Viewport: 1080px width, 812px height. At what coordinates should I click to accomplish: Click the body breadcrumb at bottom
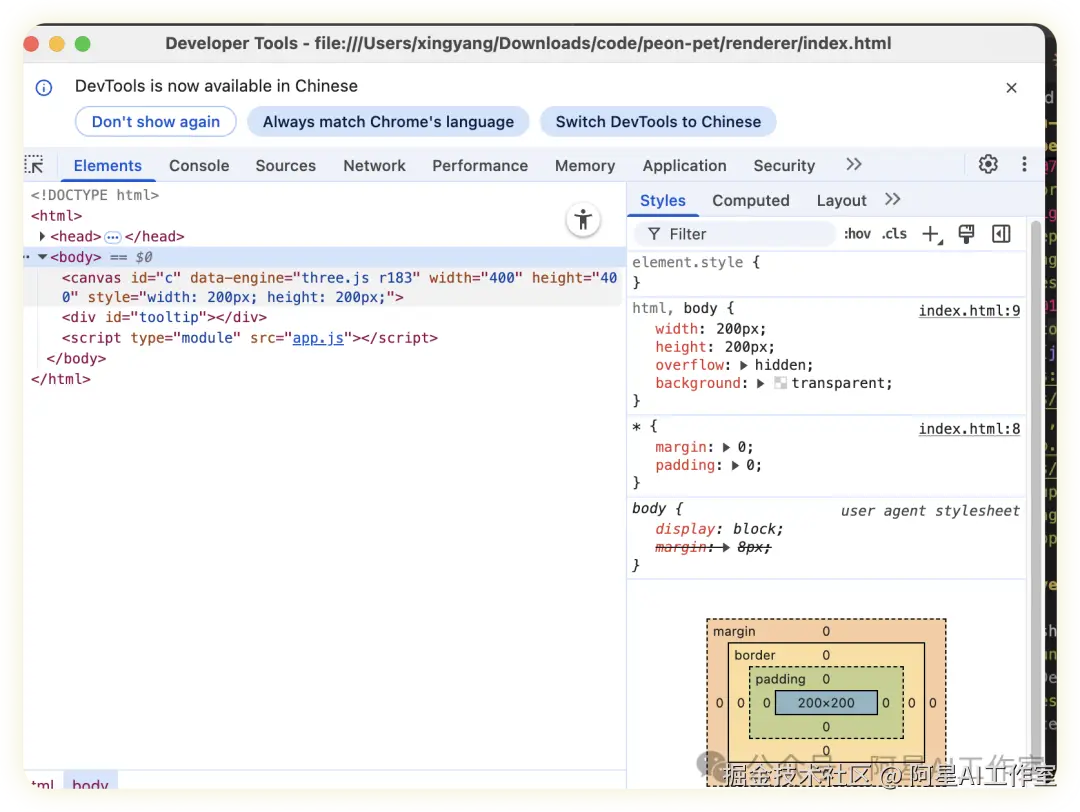[x=90, y=782]
